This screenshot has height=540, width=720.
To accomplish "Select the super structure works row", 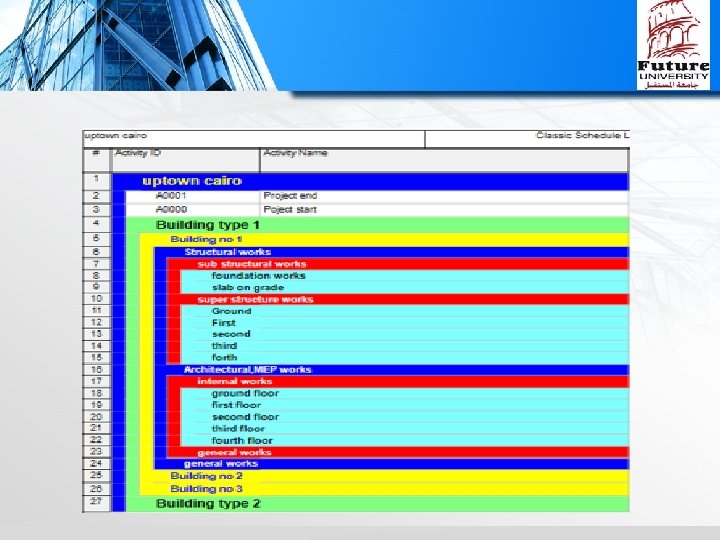I will pyautogui.click(x=398, y=300).
